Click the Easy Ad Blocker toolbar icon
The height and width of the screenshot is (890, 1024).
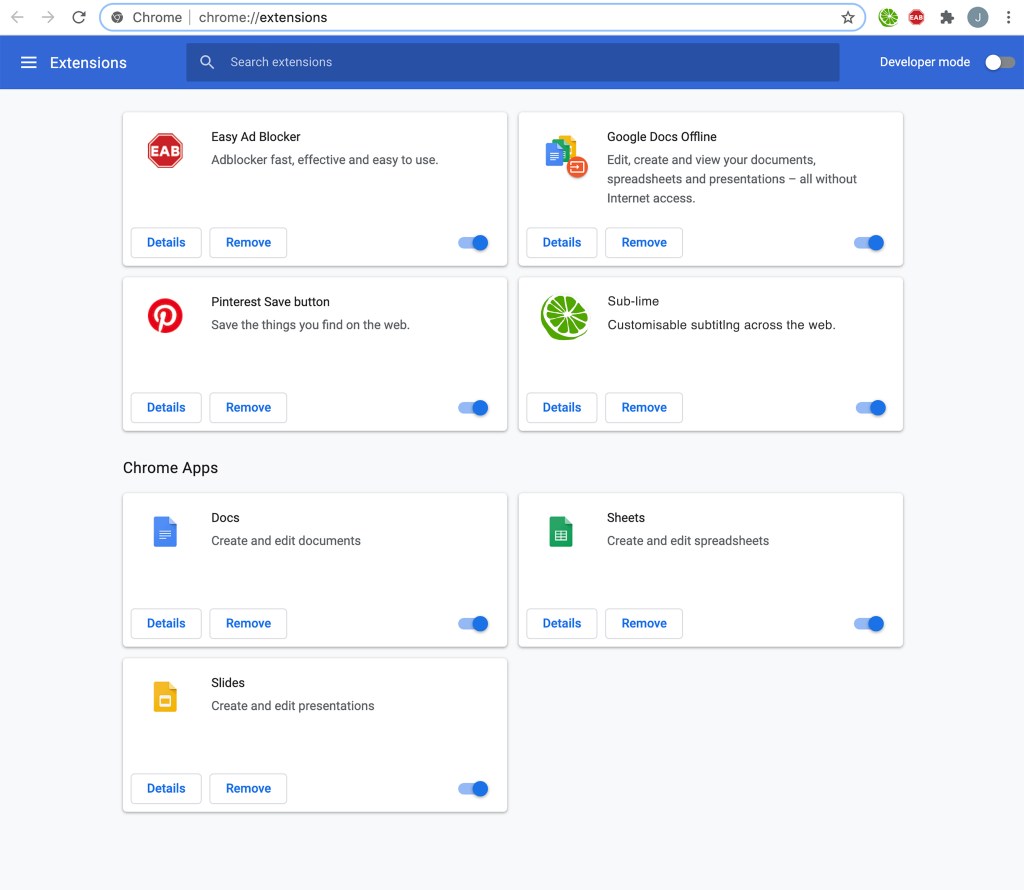pos(917,17)
